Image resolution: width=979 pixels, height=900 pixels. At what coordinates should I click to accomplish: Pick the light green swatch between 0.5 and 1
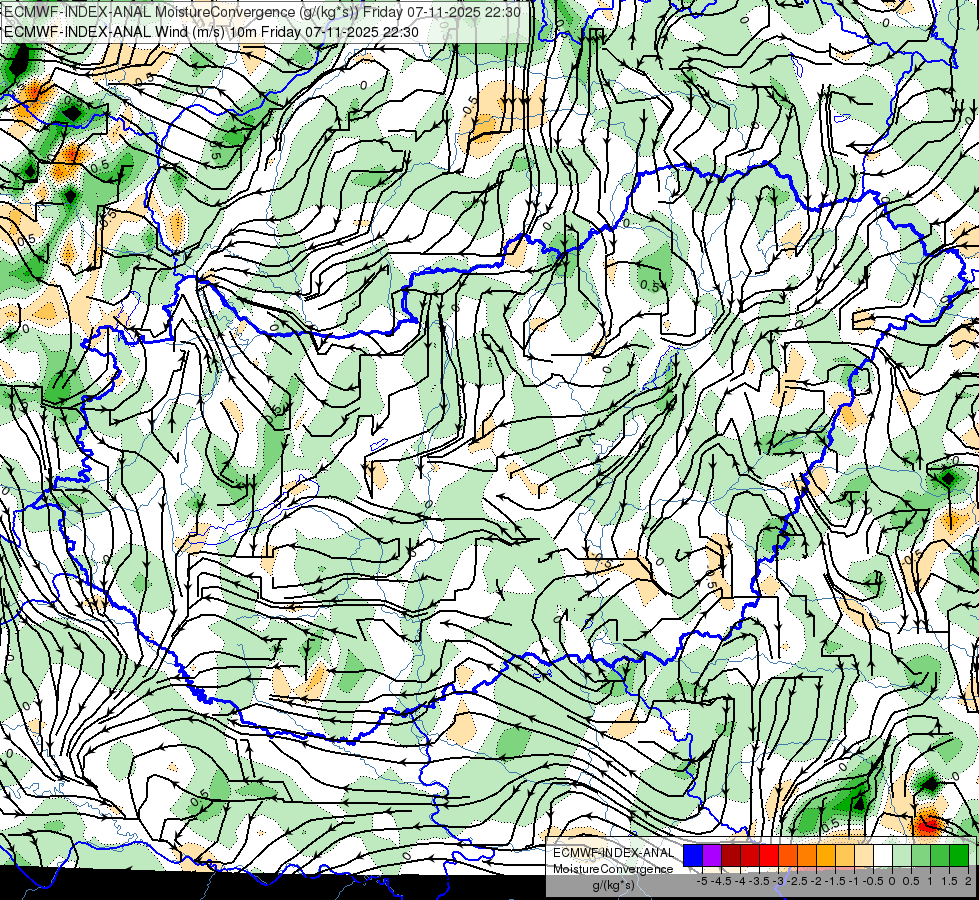pos(921,855)
